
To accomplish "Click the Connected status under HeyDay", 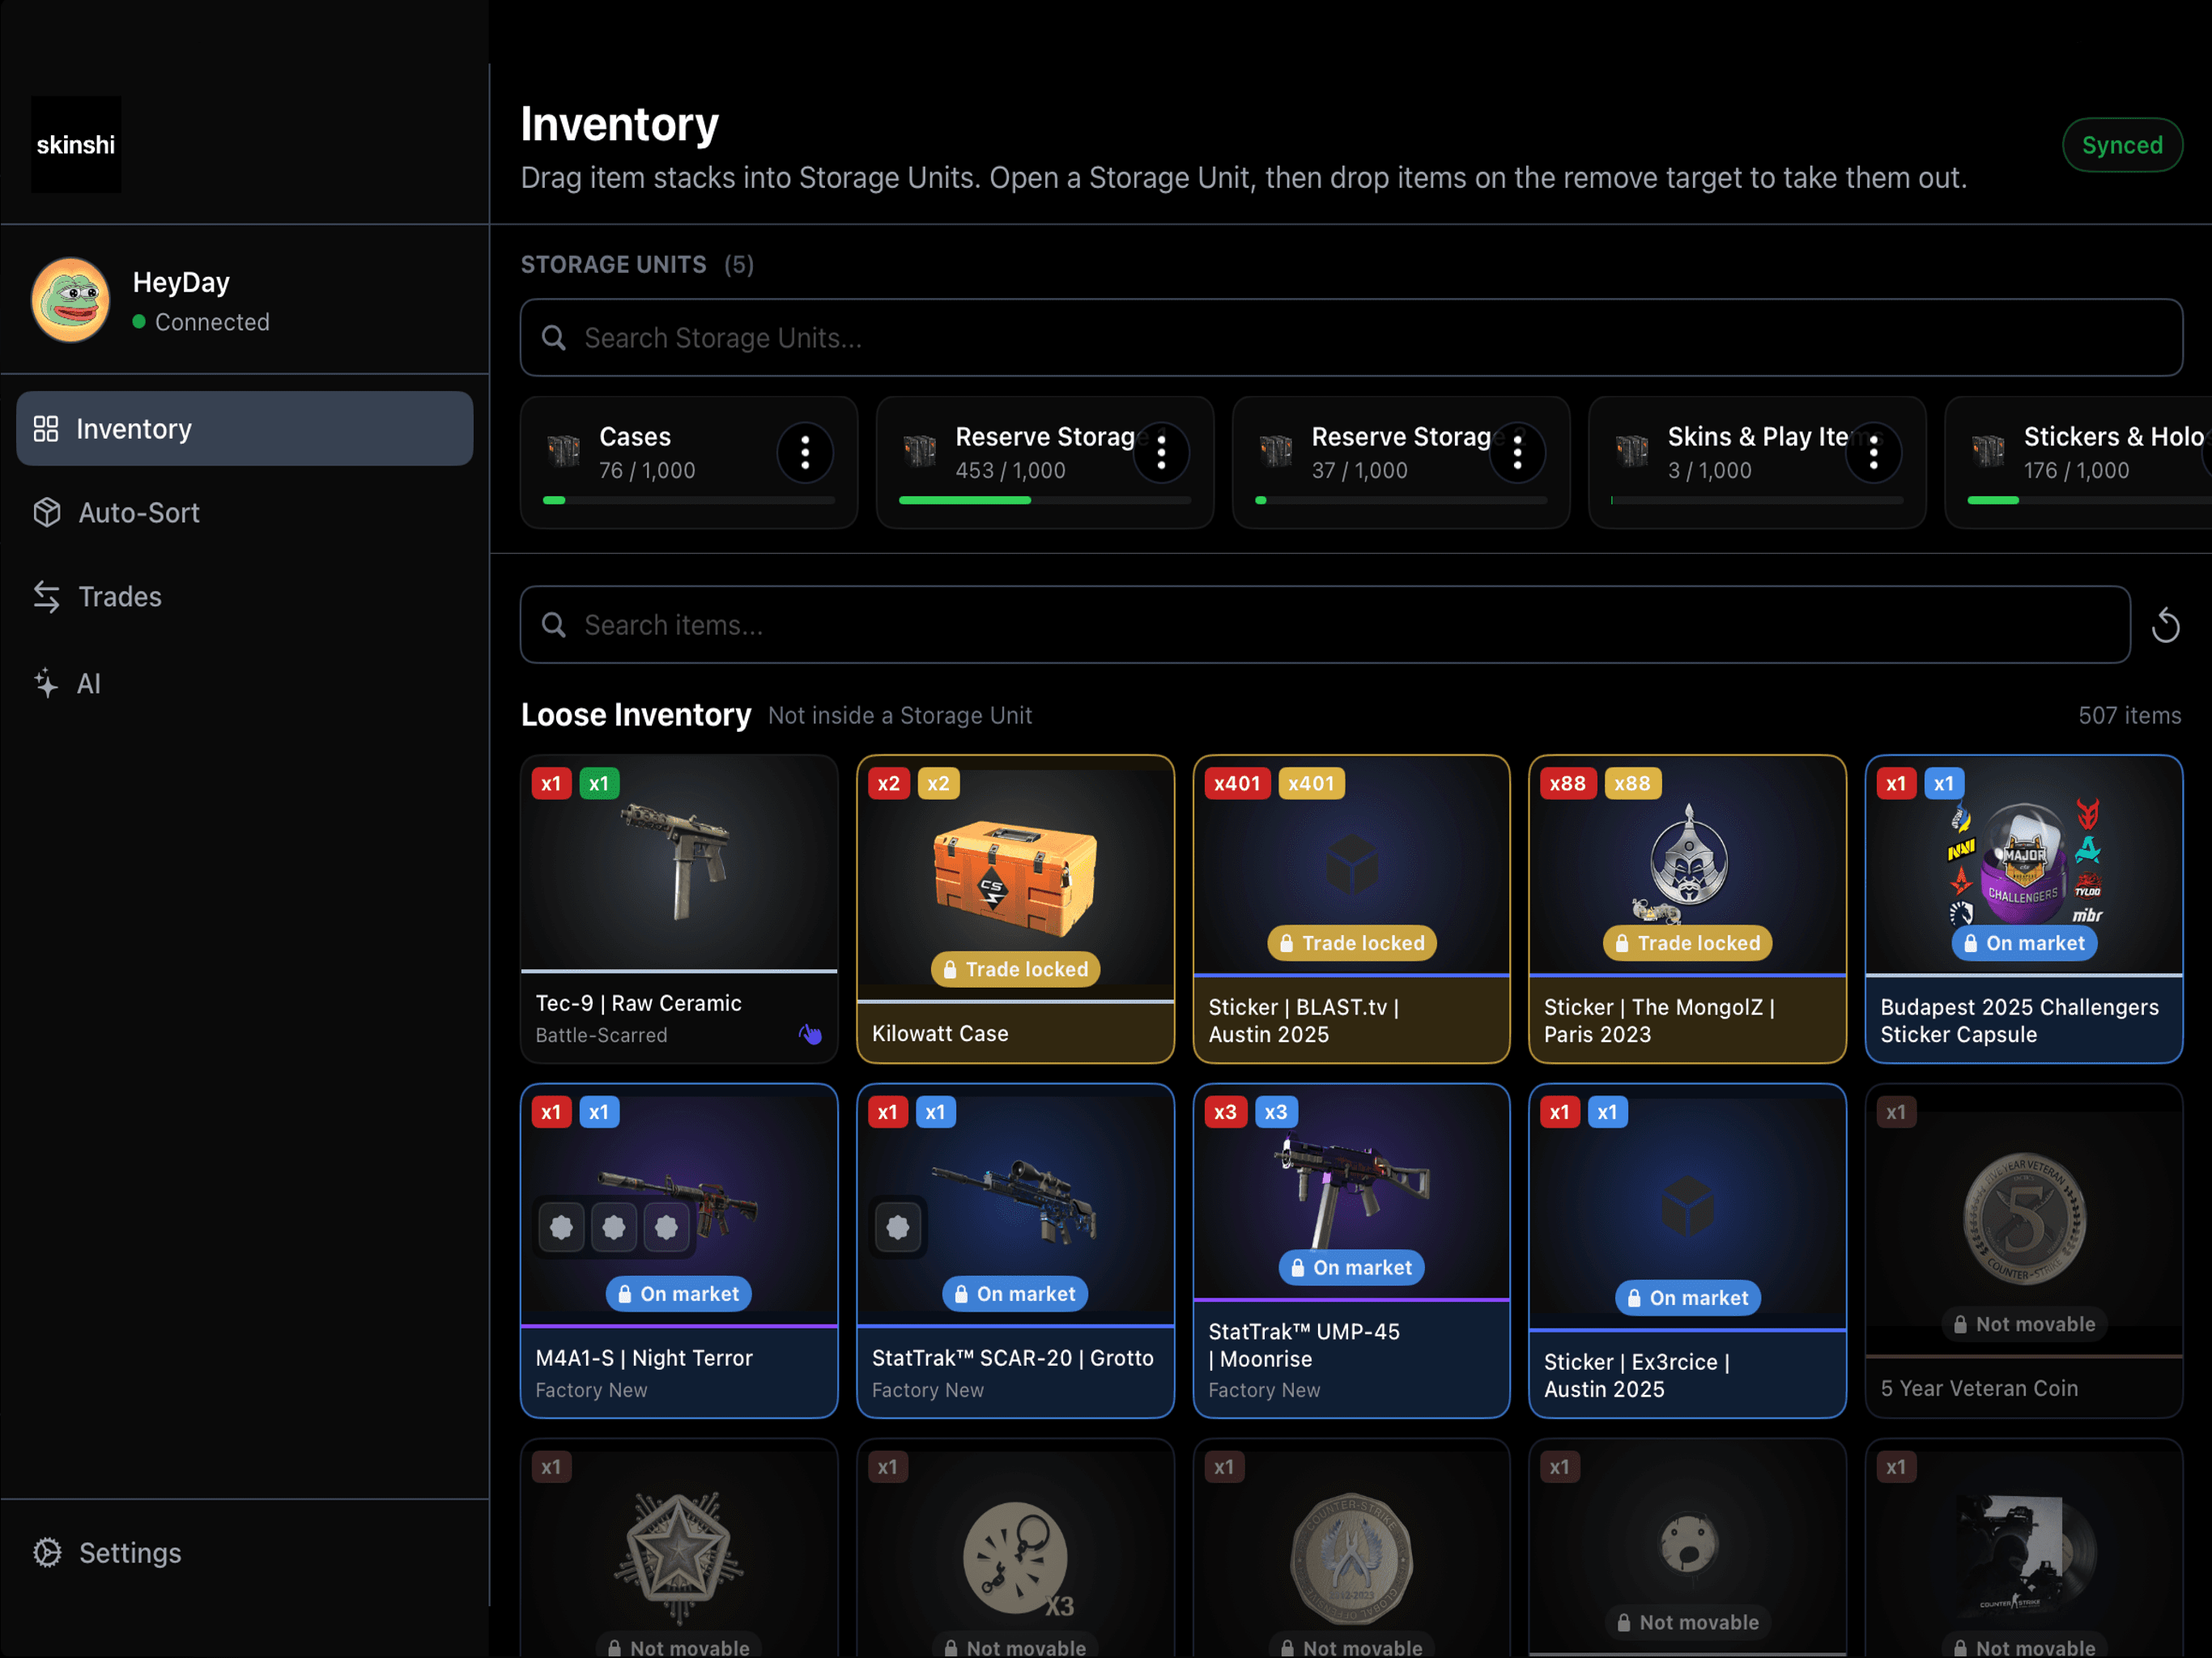I will [201, 322].
